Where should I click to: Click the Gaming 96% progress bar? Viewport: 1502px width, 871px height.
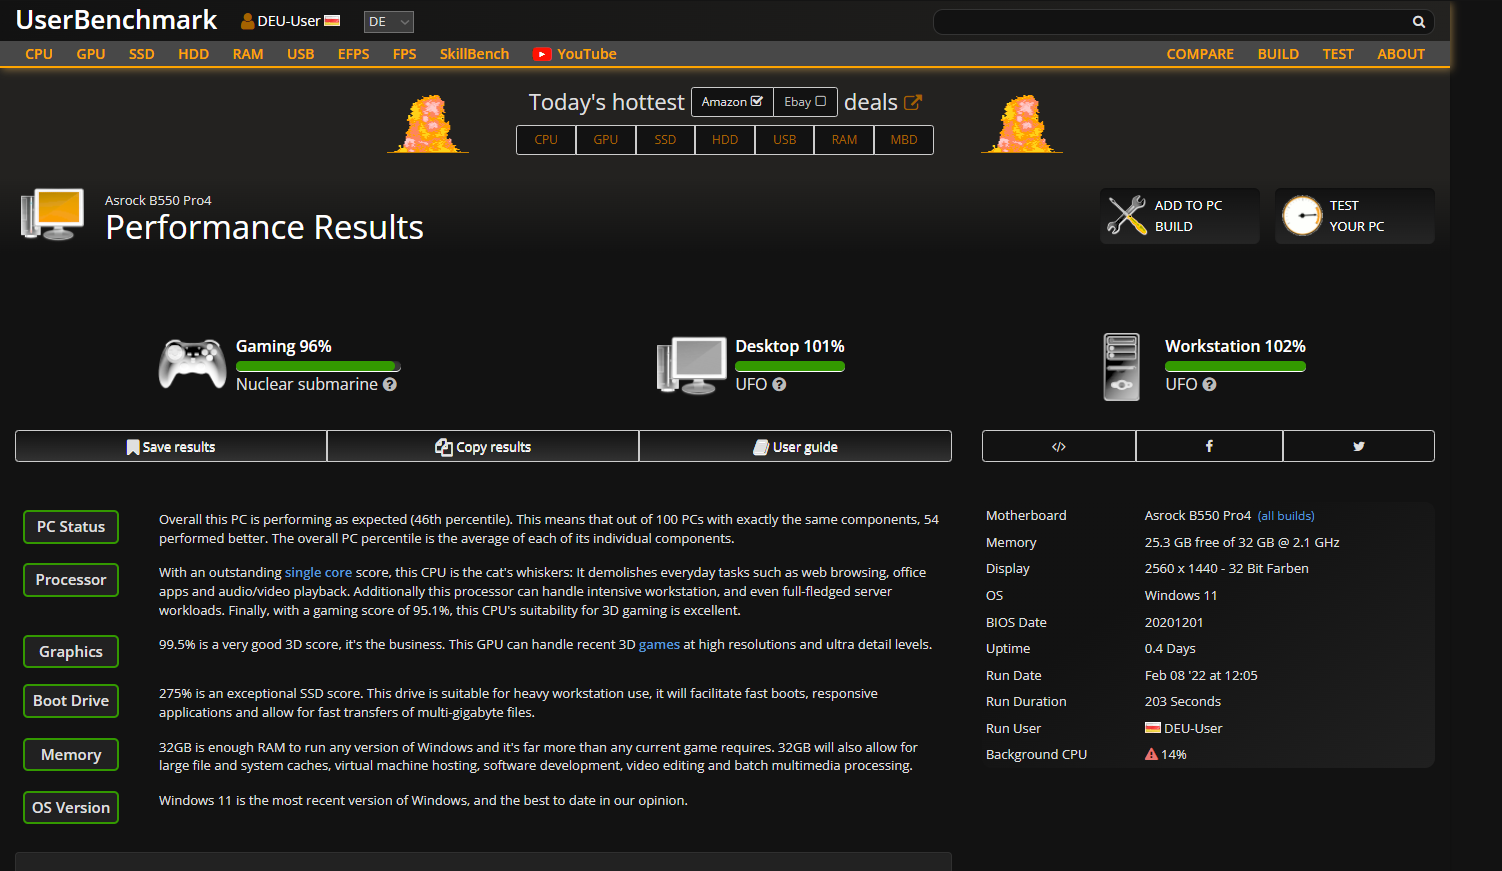tap(318, 367)
